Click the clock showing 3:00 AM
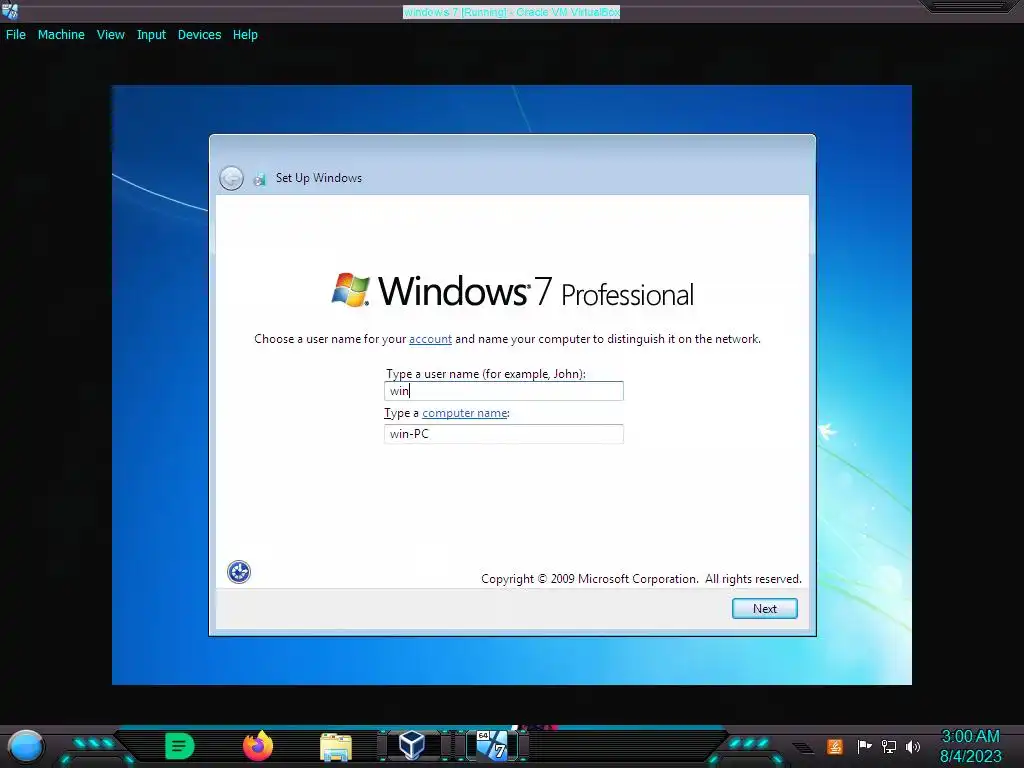This screenshot has height=768, width=1024. (970, 737)
